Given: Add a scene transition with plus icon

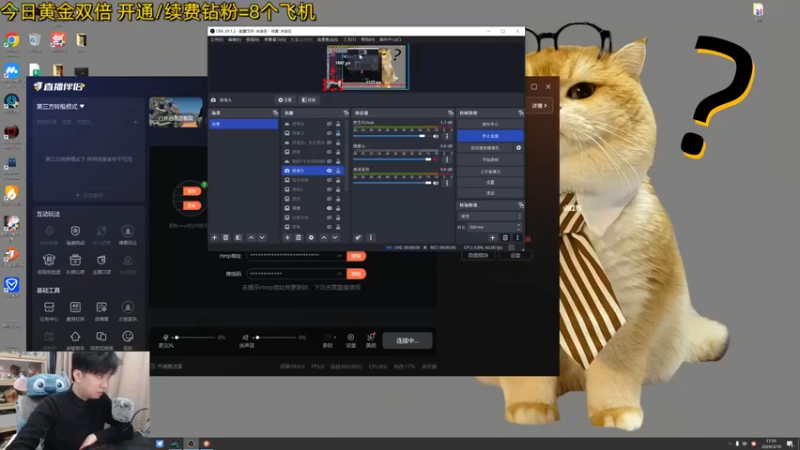Looking at the screenshot, I should 492,238.
